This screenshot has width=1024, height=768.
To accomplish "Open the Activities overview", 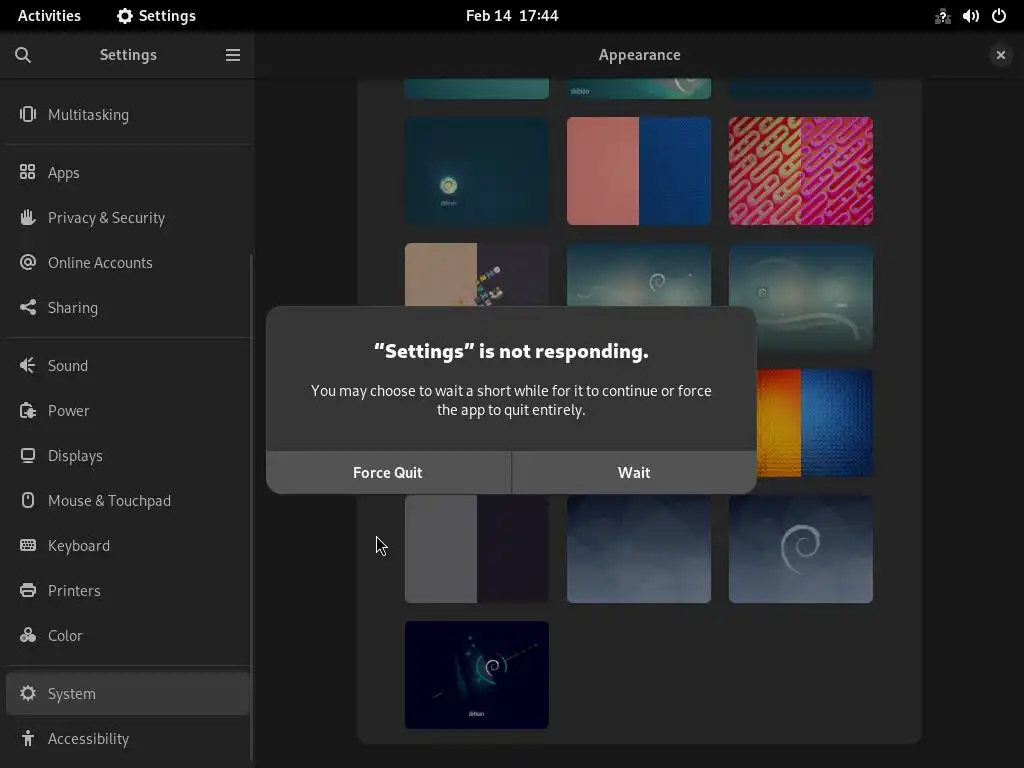I will 49,16.
